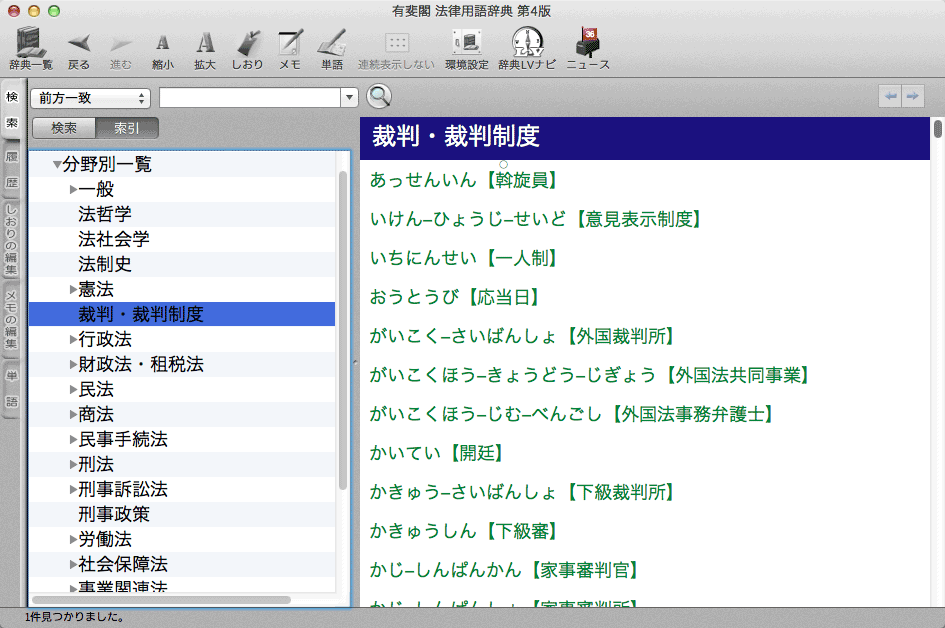The height and width of the screenshot is (628, 945).
Task: Switch to the 検索 segment
Action: point(64,128)
